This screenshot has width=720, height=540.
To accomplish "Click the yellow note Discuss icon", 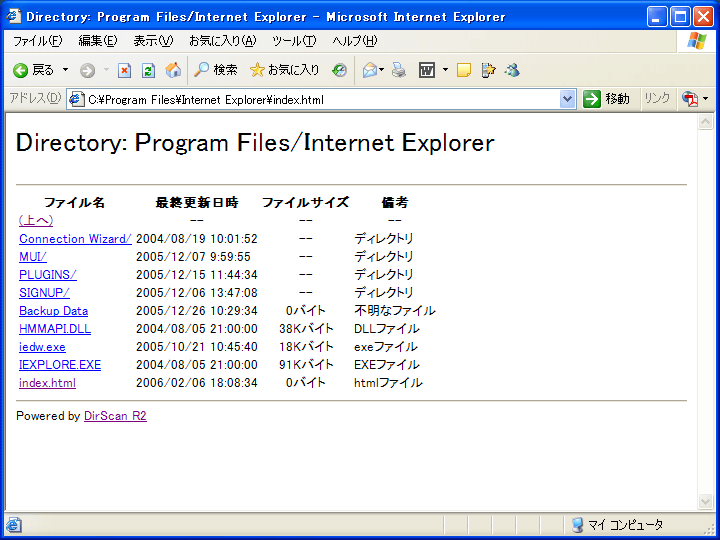I will [x=464, y=70].
